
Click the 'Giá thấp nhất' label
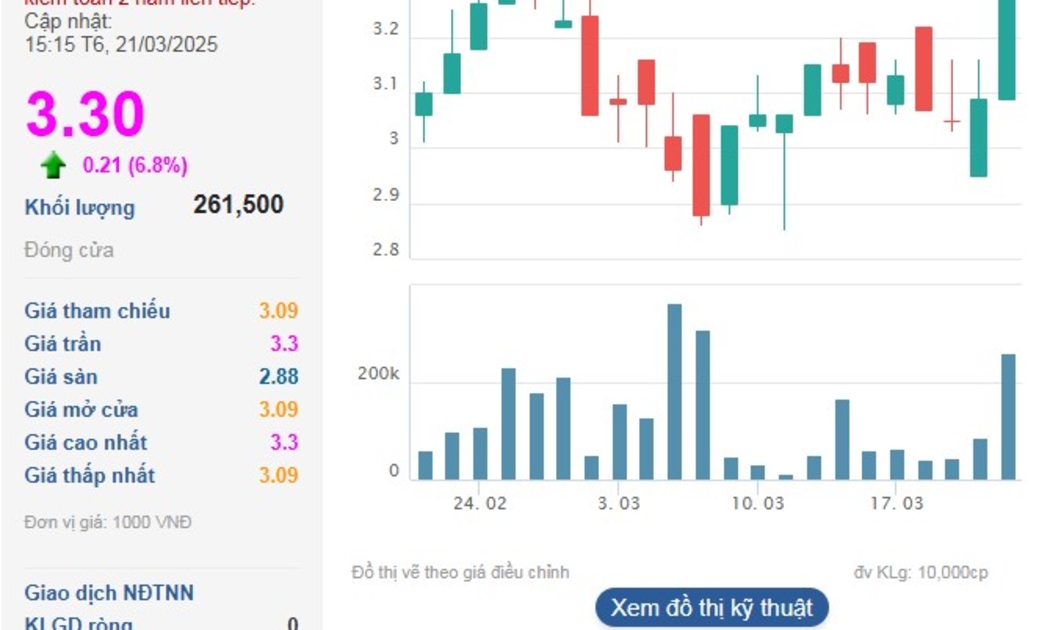(x=89, y=476)
